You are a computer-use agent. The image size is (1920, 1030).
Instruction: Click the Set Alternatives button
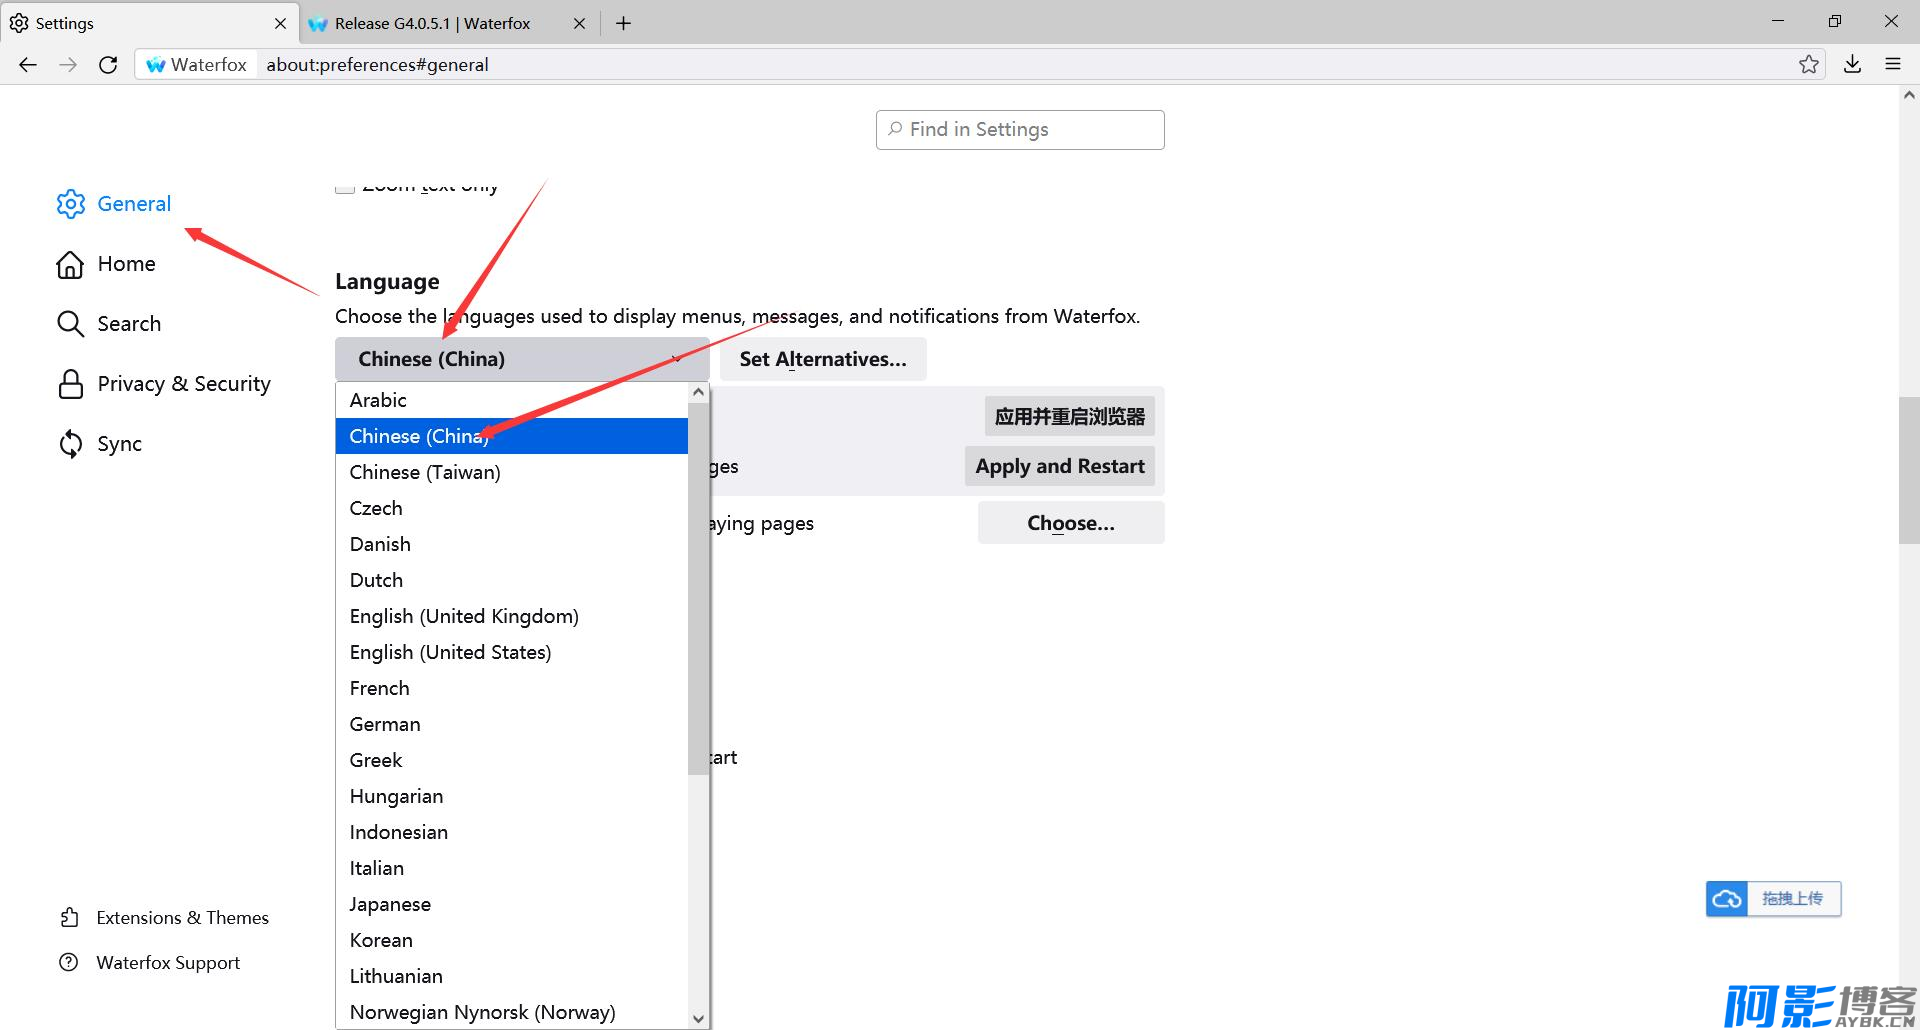click(x=823, y=359)
